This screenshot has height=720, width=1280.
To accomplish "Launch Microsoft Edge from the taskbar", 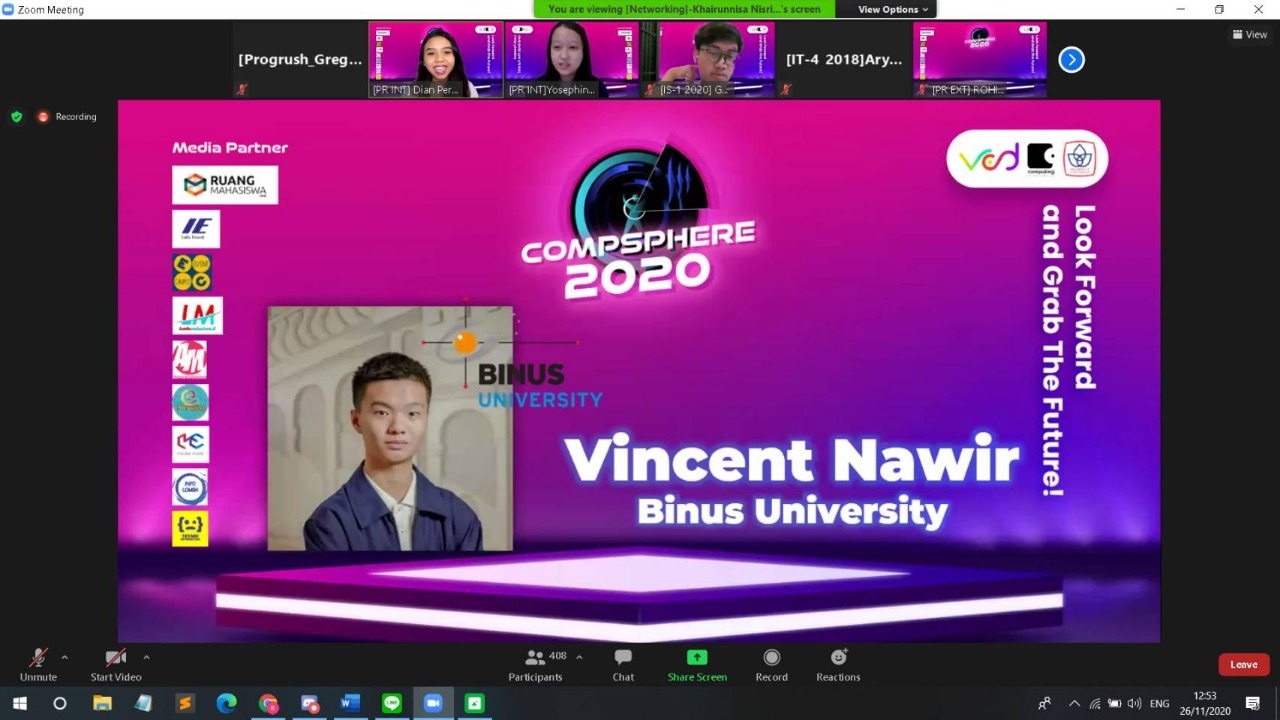I will coord(226,703).
